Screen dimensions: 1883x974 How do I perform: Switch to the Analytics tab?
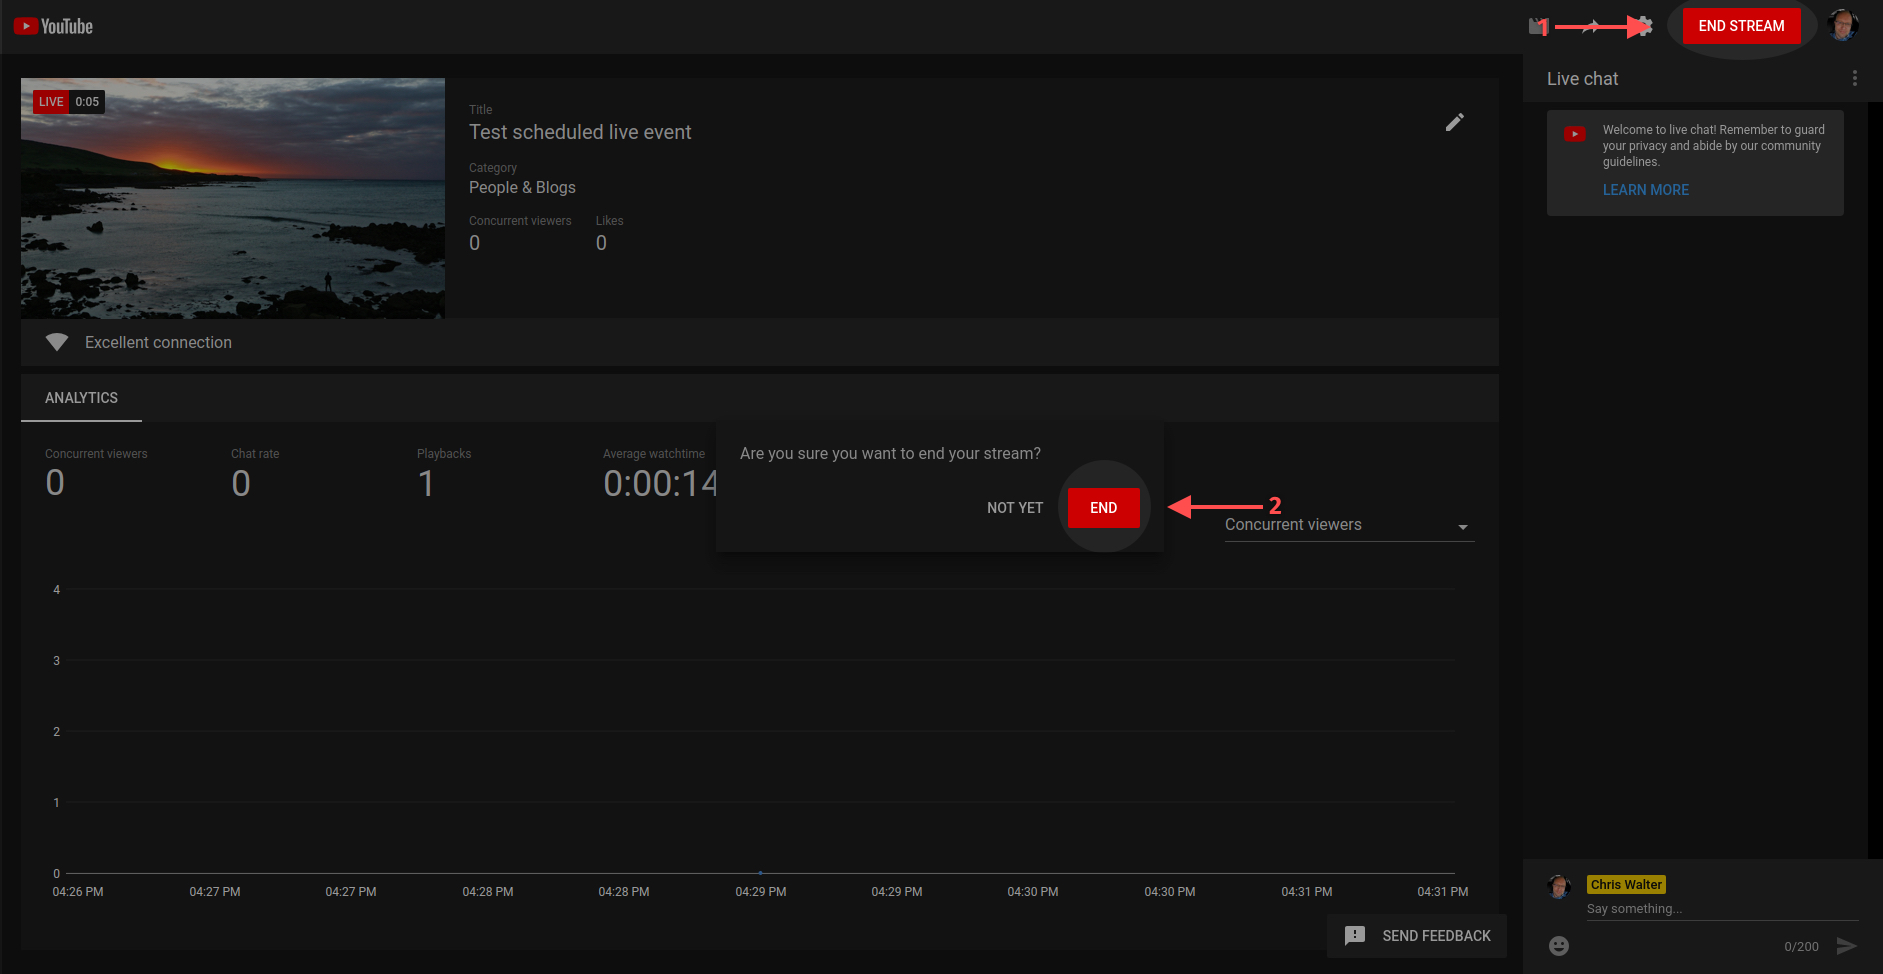(81, 398)
